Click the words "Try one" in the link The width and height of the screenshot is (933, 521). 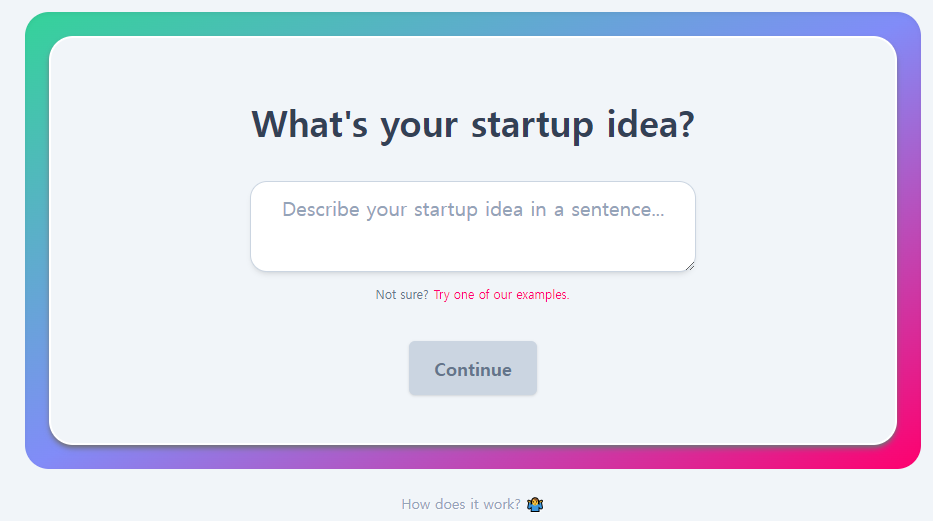point(453,295)
